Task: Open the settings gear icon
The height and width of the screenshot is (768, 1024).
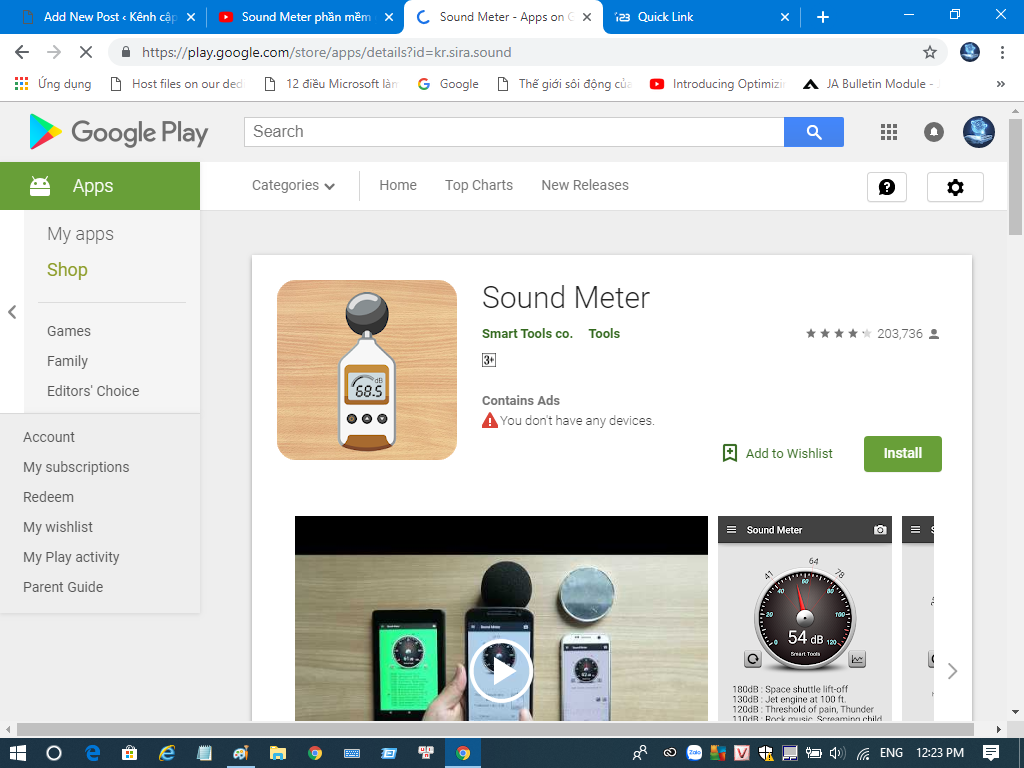Action: coord(955,187)
